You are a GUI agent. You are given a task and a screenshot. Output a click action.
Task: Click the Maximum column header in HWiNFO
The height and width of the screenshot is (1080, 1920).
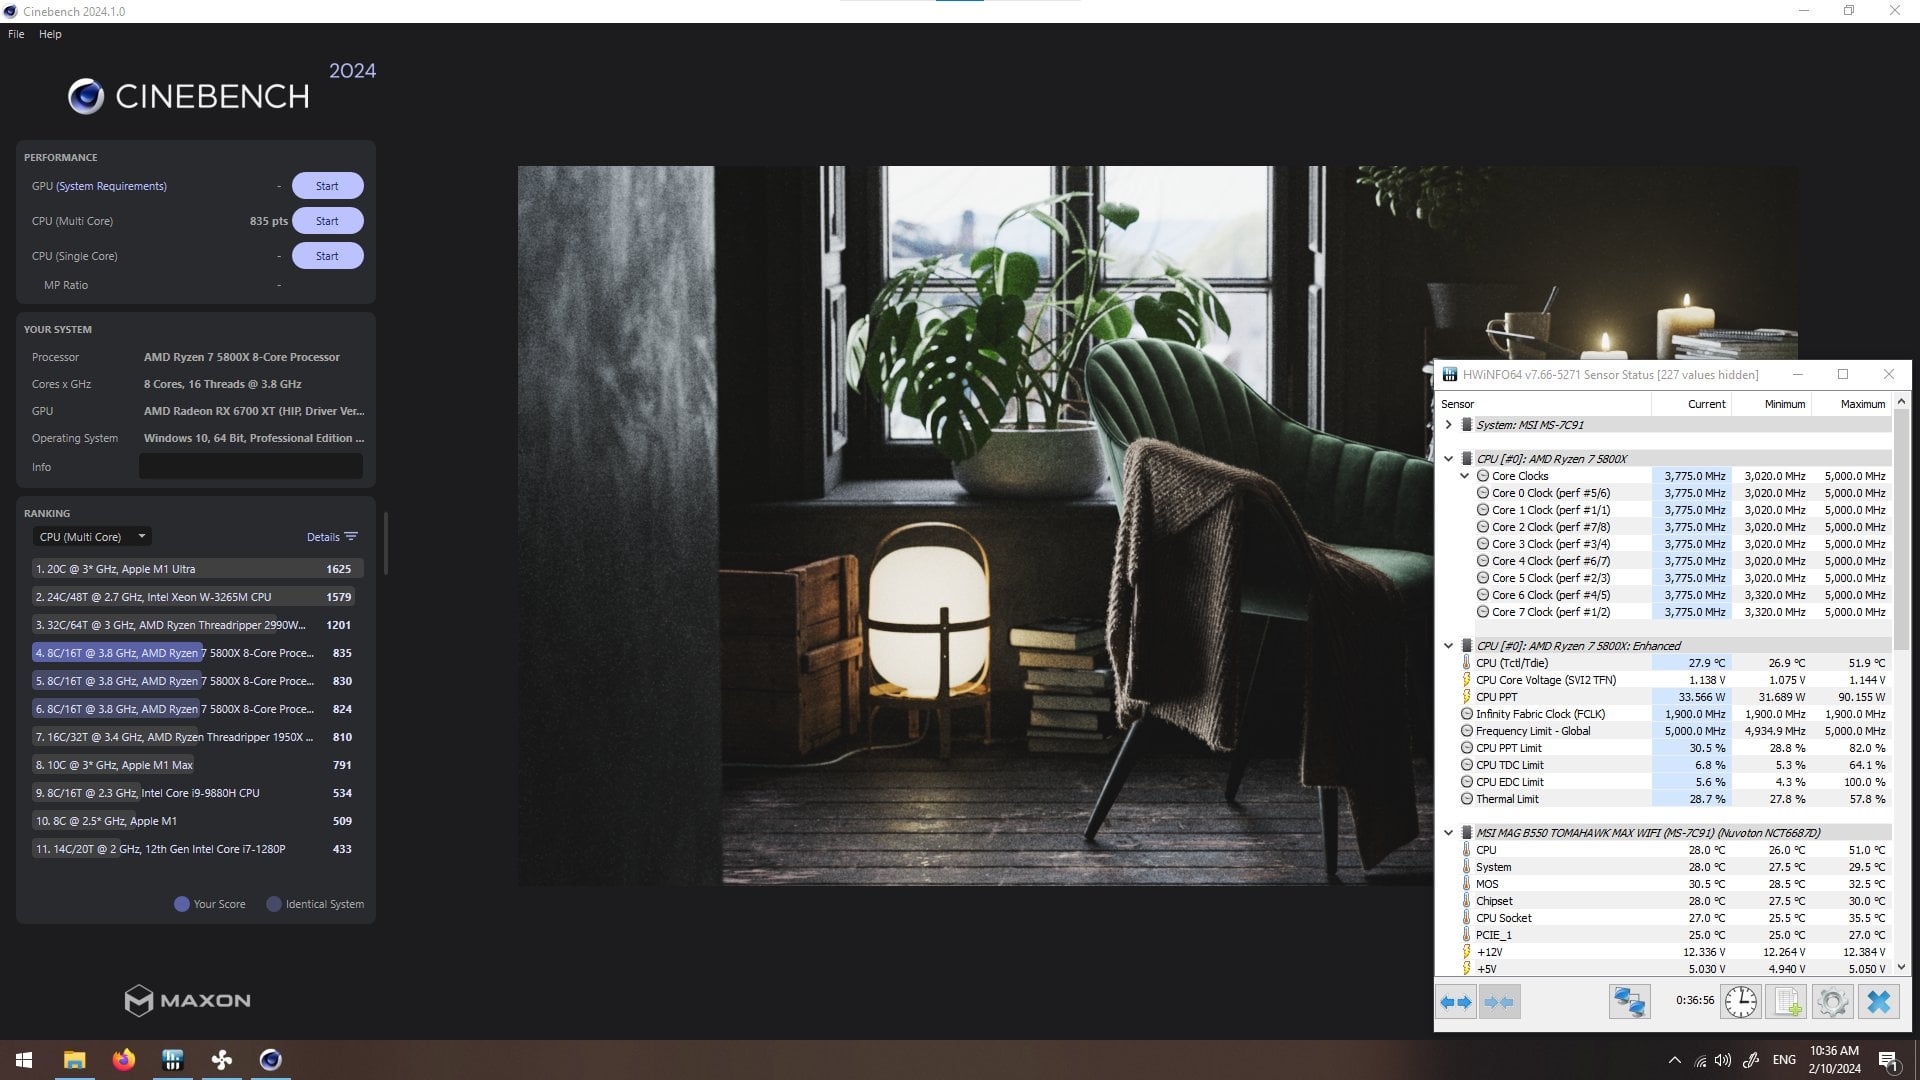[1851, 404]
